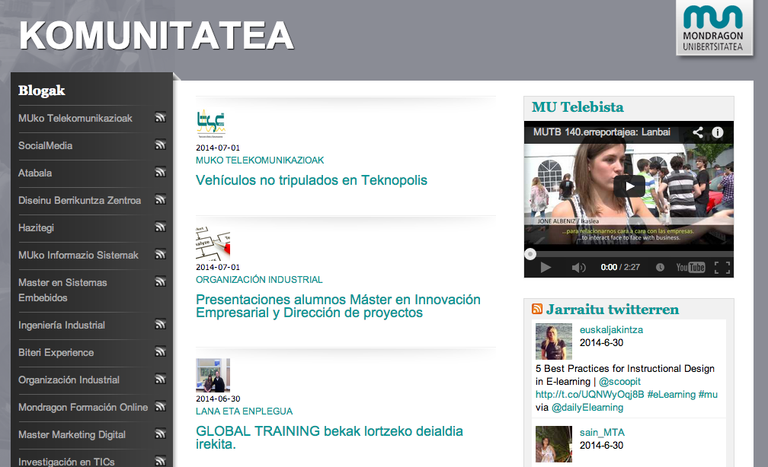Click RSS icon beside Organización Industrial
This screenshot has width=768, height=467.
click(x=160, y=380)
